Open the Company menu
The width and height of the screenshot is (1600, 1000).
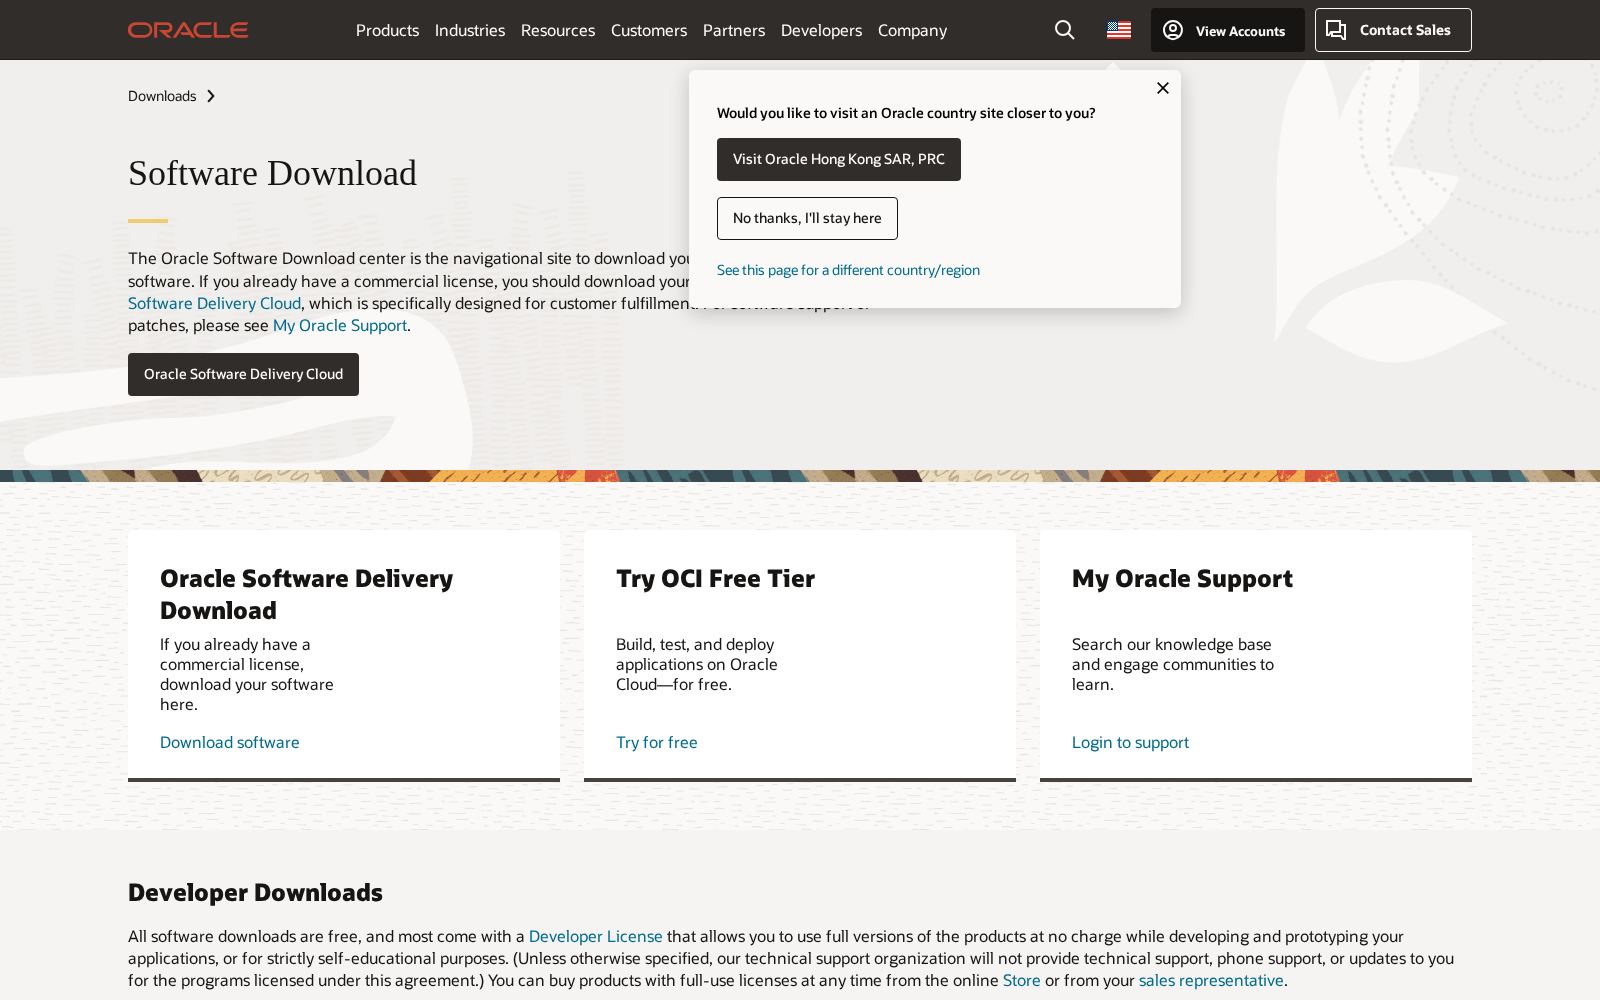pos(912,30)
